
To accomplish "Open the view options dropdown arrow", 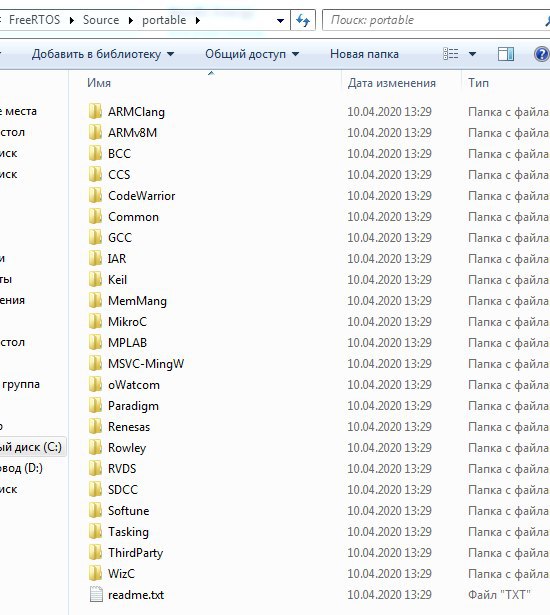I will tap(472, 54).
